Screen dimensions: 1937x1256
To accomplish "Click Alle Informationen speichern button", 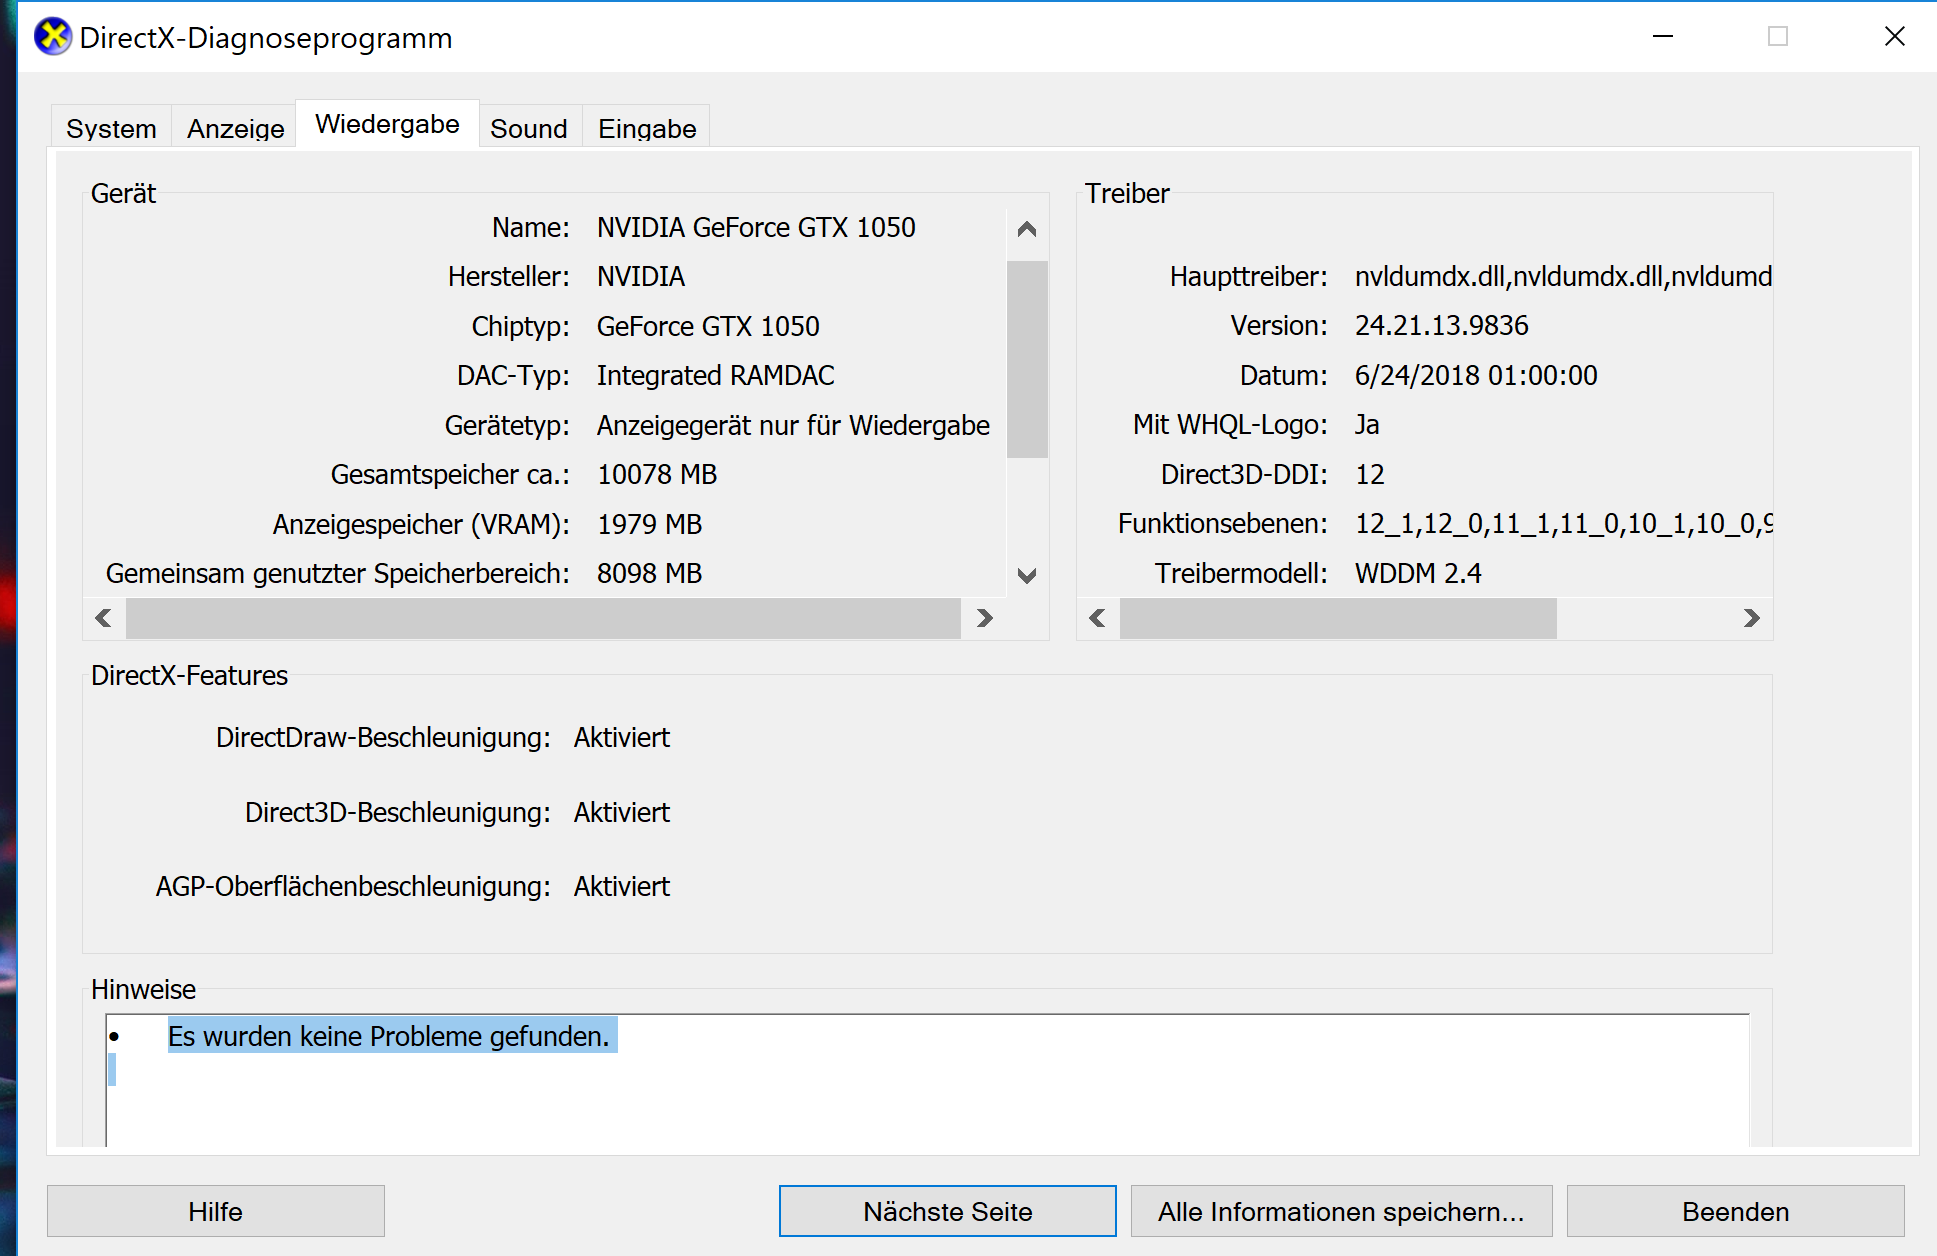I will [x=1341, y=1211].
